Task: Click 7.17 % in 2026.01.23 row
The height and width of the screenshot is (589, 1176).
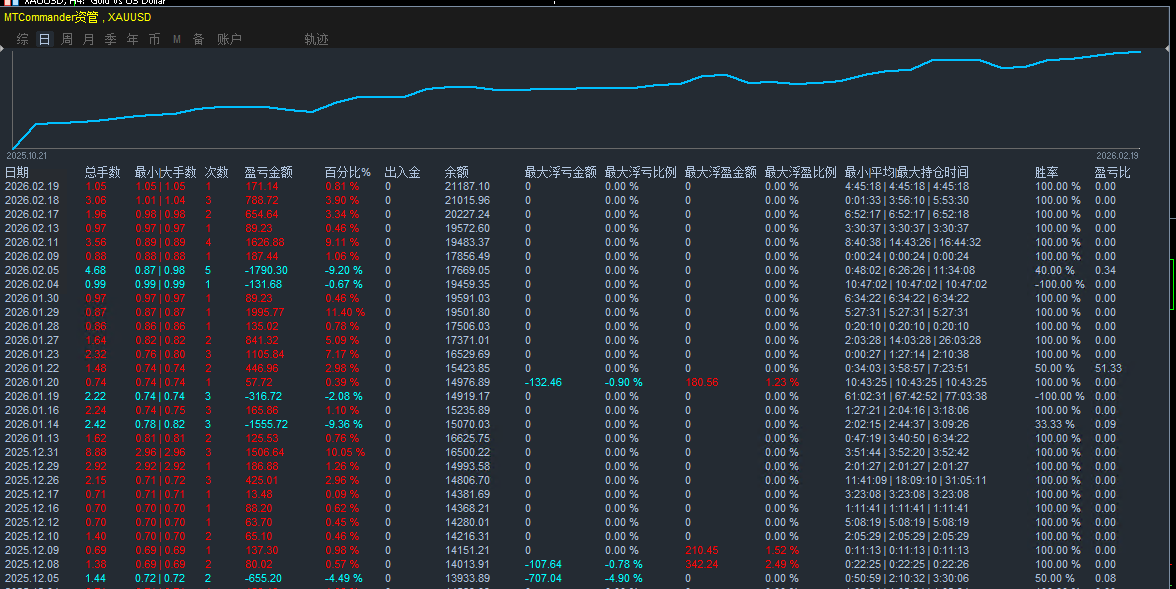Action: [x=342, y=354]
